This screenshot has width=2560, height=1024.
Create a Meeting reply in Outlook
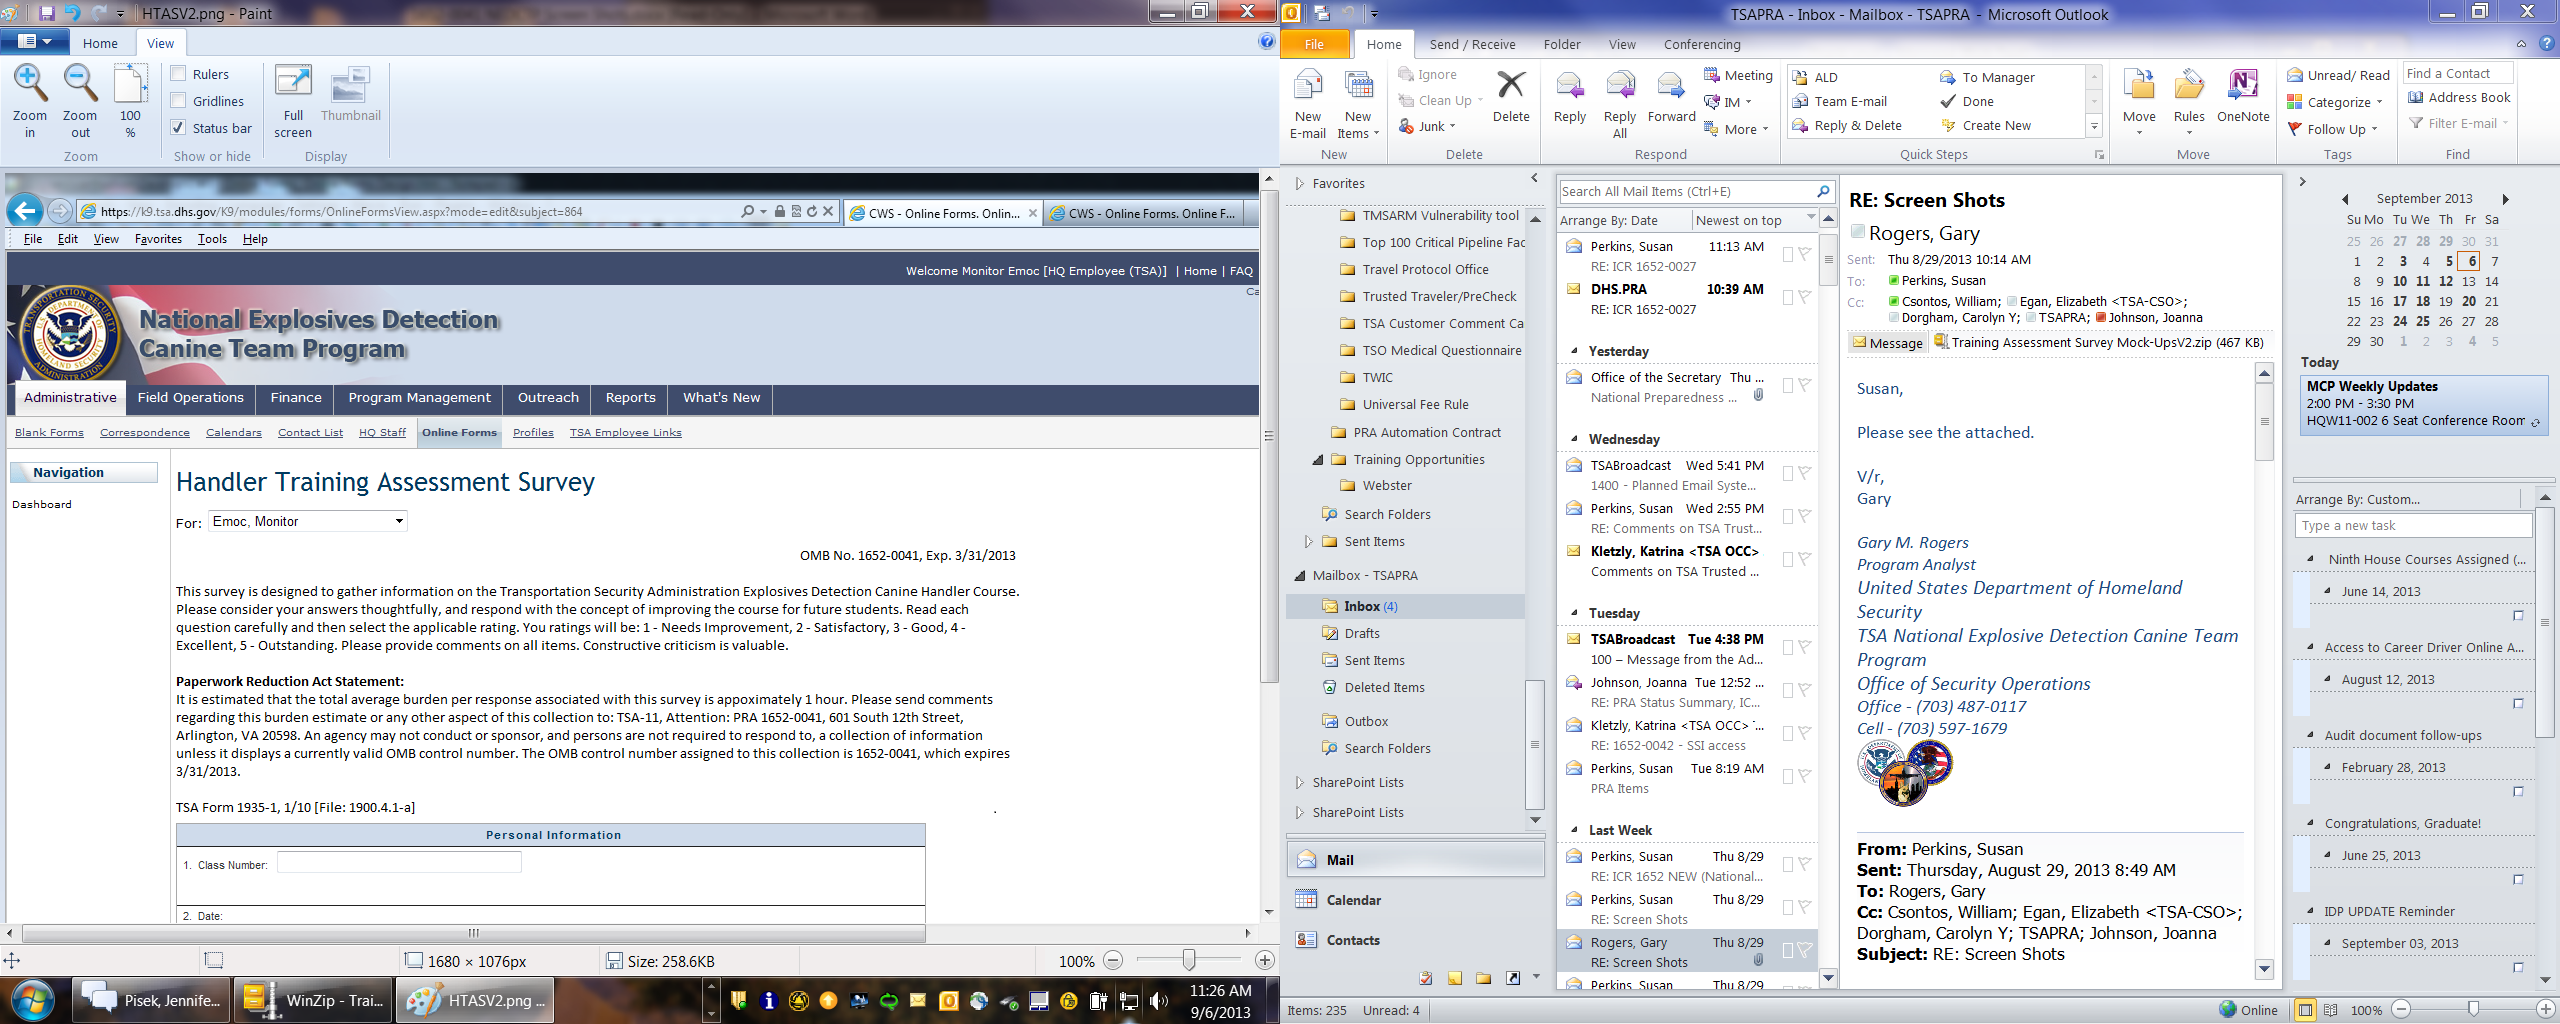[x=1739, y=75]
